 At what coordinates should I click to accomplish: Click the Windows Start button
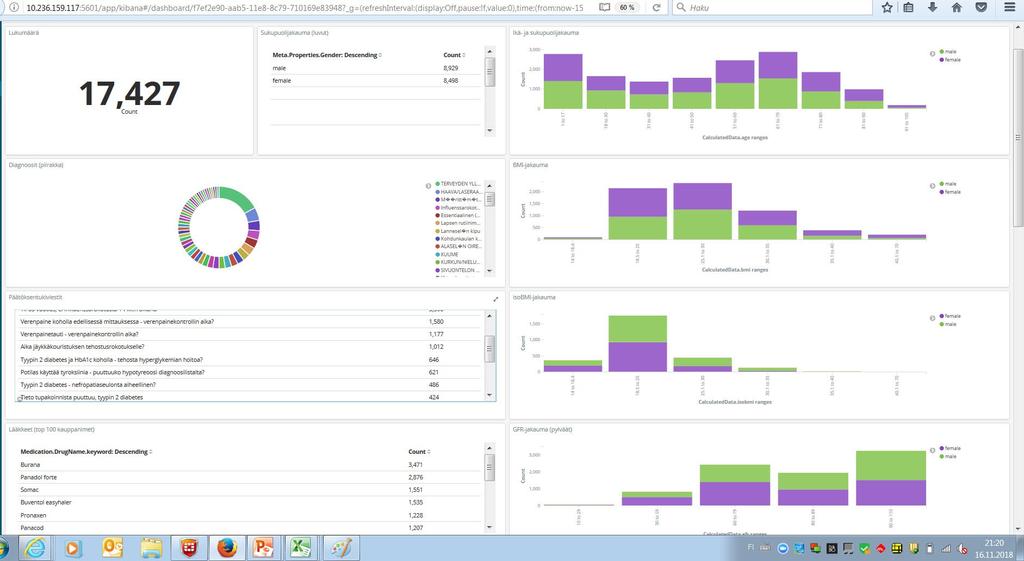(3, 548)
